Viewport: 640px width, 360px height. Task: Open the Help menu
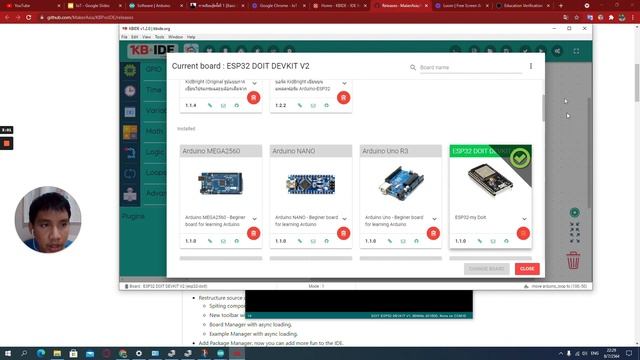coord(191,37)
